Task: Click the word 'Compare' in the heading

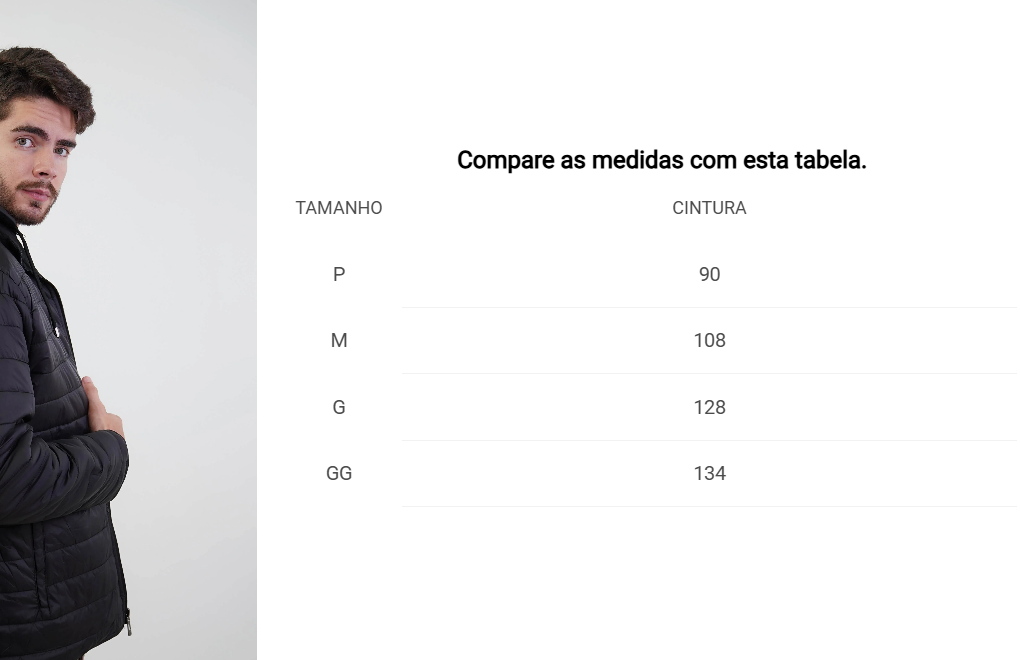Action: tap(505, 160)
